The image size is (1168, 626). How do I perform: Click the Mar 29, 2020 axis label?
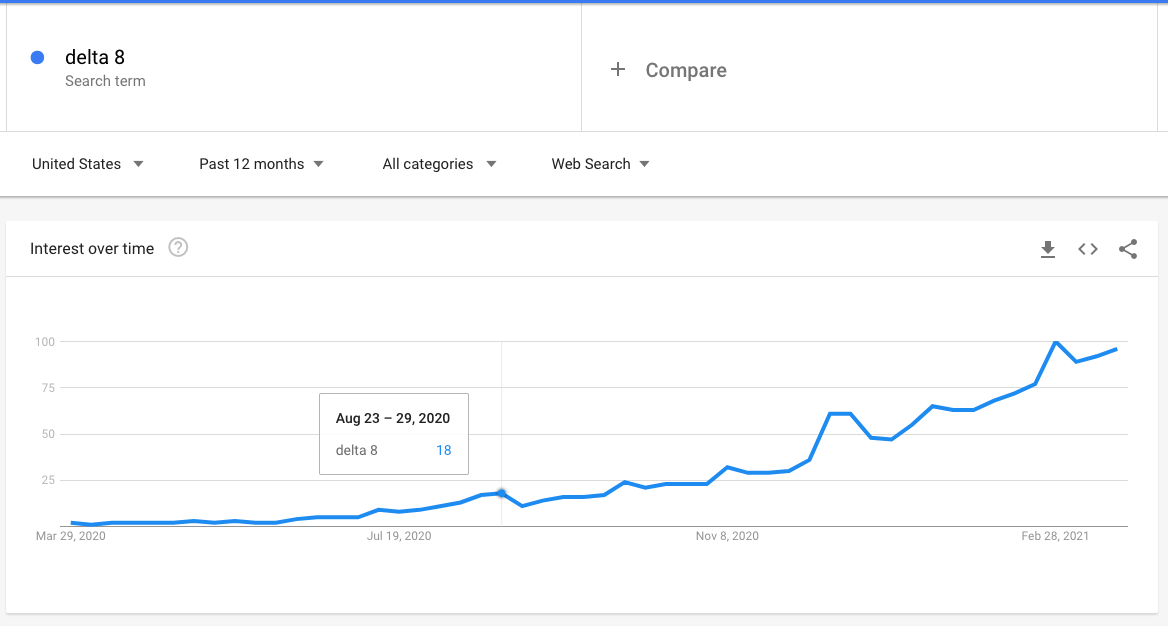click(x=71, y=536)
